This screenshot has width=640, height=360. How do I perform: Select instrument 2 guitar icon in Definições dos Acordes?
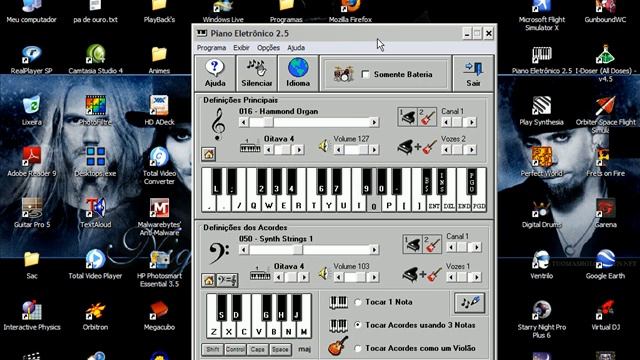point(432,244)
